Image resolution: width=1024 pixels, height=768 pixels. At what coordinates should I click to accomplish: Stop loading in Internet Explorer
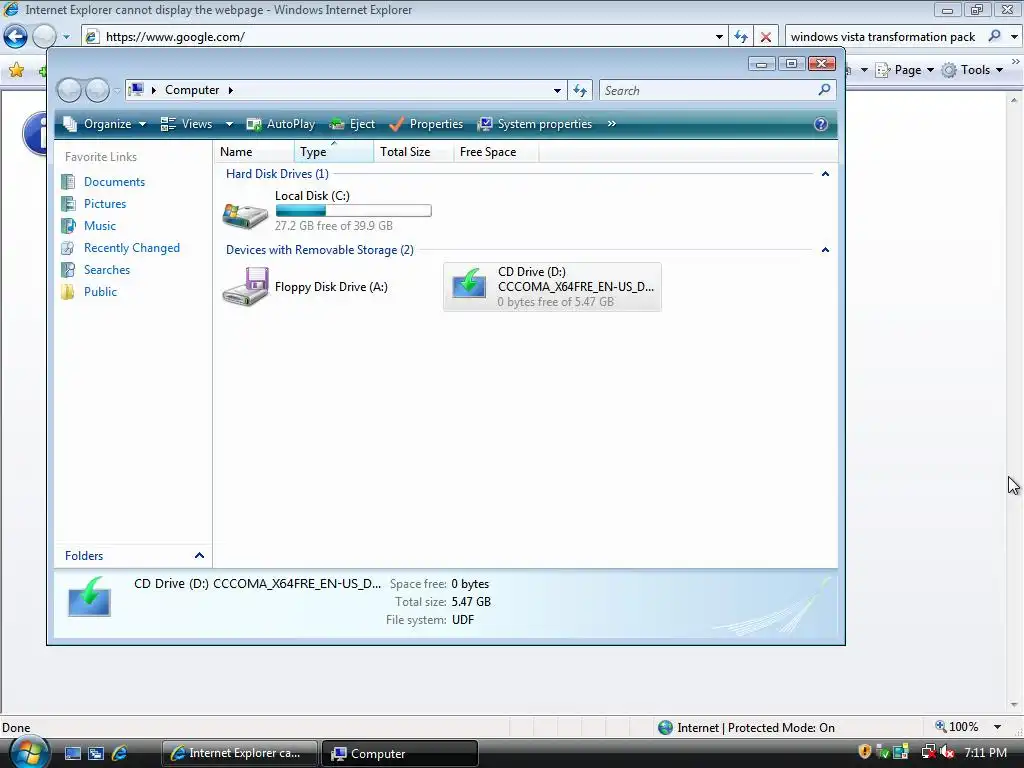[x=765, y=37]
